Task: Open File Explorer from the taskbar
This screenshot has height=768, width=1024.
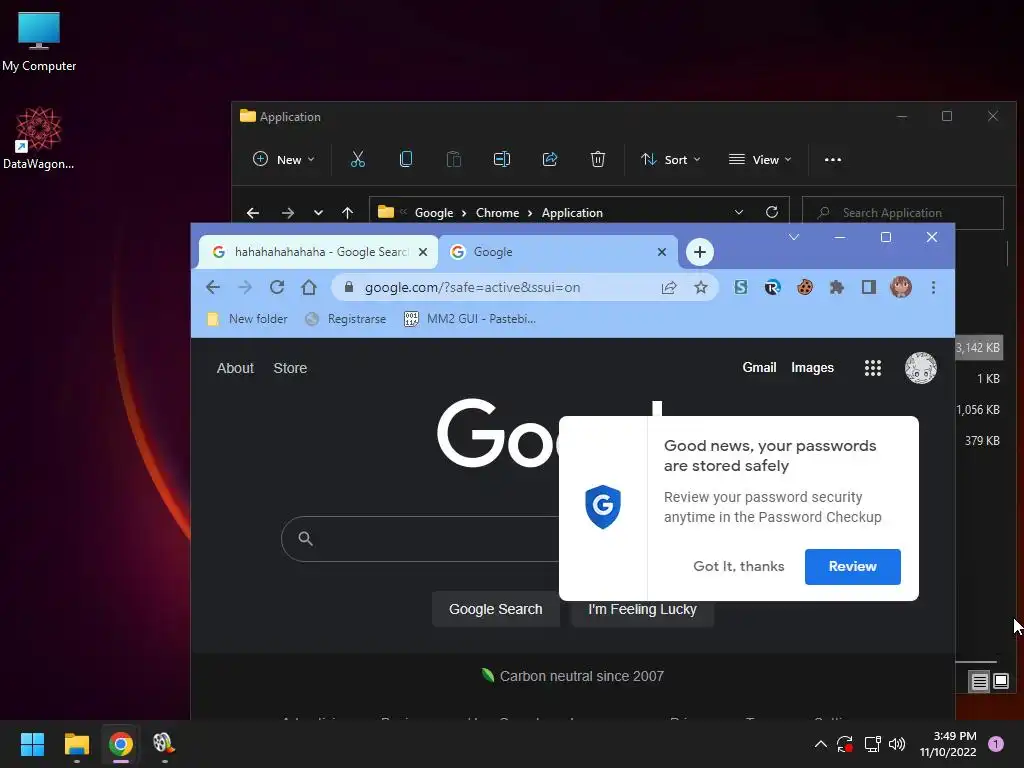Action: [x=76, y=744]
